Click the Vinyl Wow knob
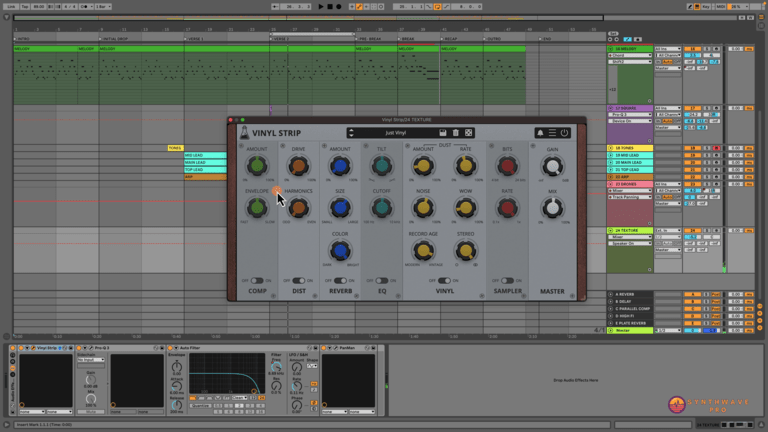The image size is (768, 432). tap(465, 208)
